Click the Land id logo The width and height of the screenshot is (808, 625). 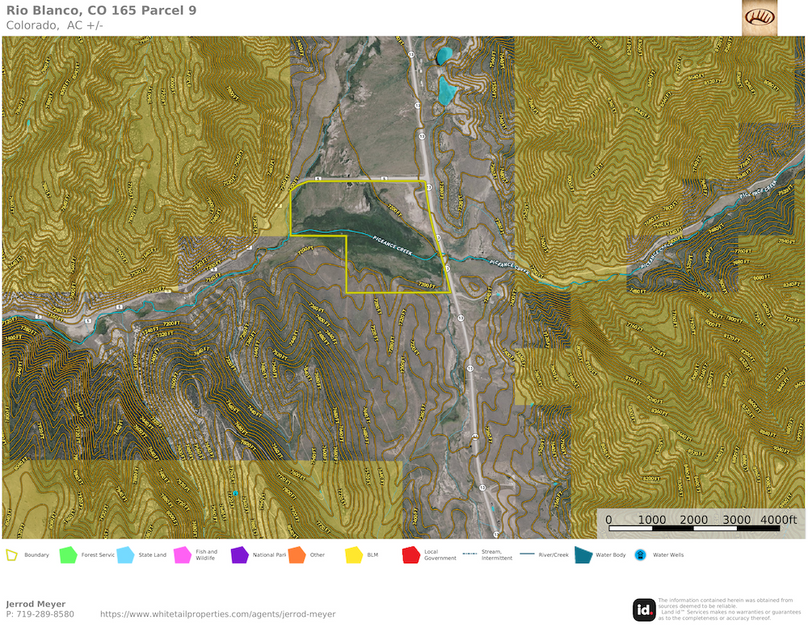(x=644, y=609)
